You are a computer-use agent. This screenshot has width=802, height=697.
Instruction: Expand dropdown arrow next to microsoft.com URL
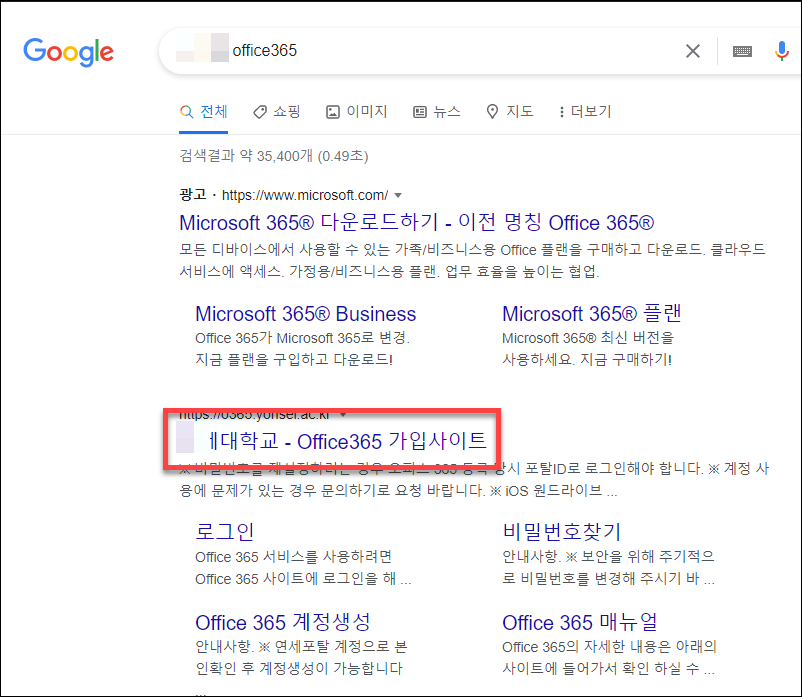(398, 195)
